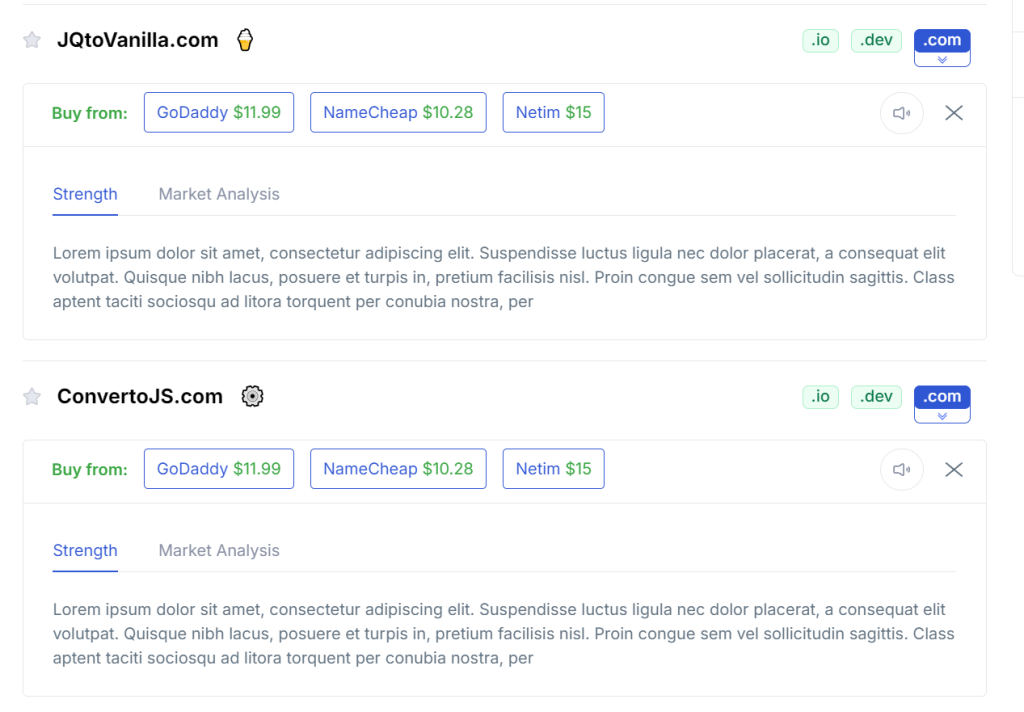The height and width of the screenshot is (712, 1024).
Task: Click the .io badge for JQtoVanilla.com
Action: pos(820,40)
